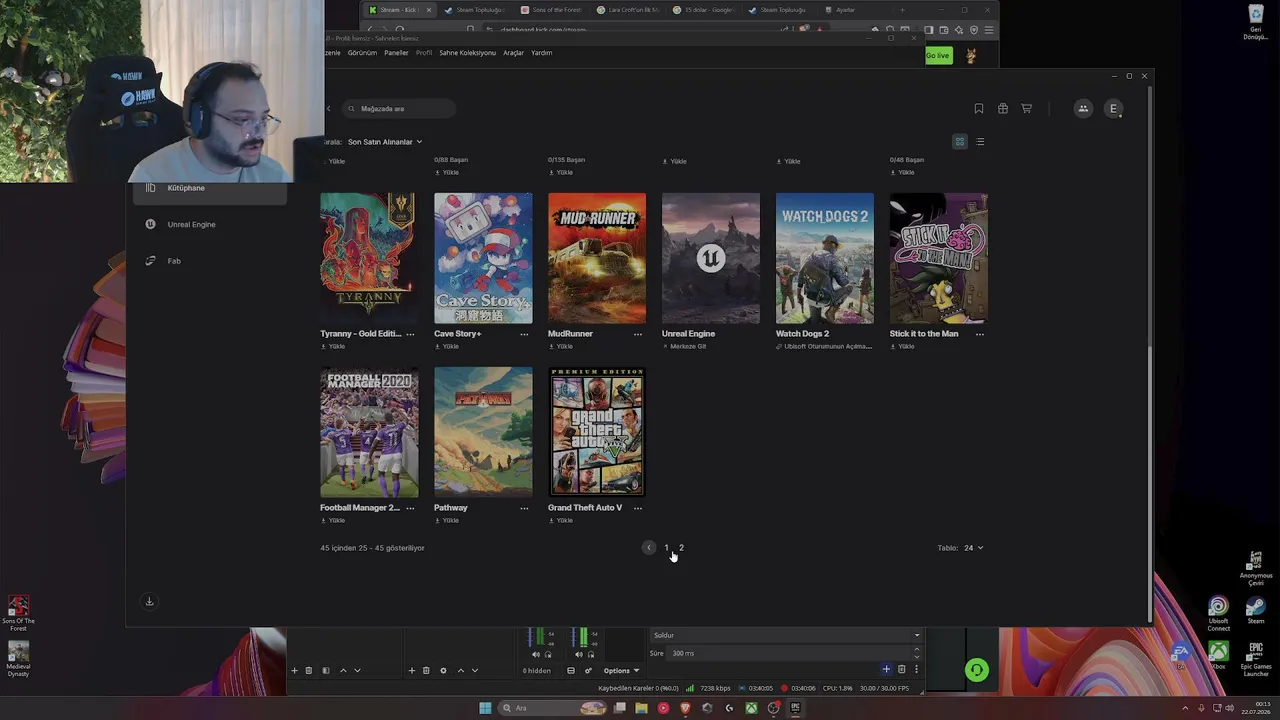Screen dimensions: 1280x720
Task: Go to library page 1
Action: (x=666, y=548)
